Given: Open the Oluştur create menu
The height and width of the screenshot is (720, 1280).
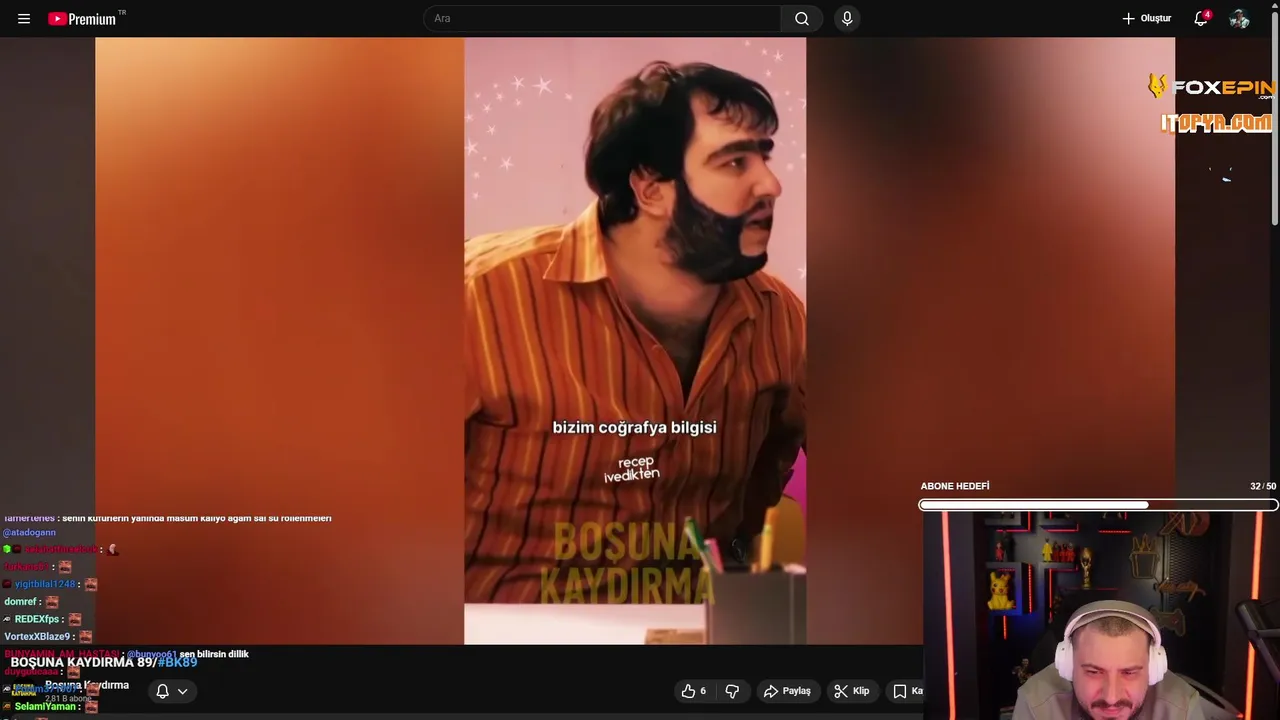Looking at the screenshot, I should click(1147, 19).
